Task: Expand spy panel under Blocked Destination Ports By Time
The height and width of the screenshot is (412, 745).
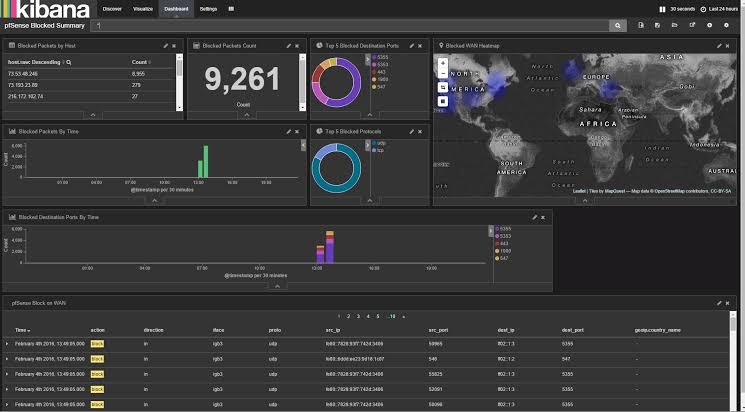Action: [x=277, y=286]
